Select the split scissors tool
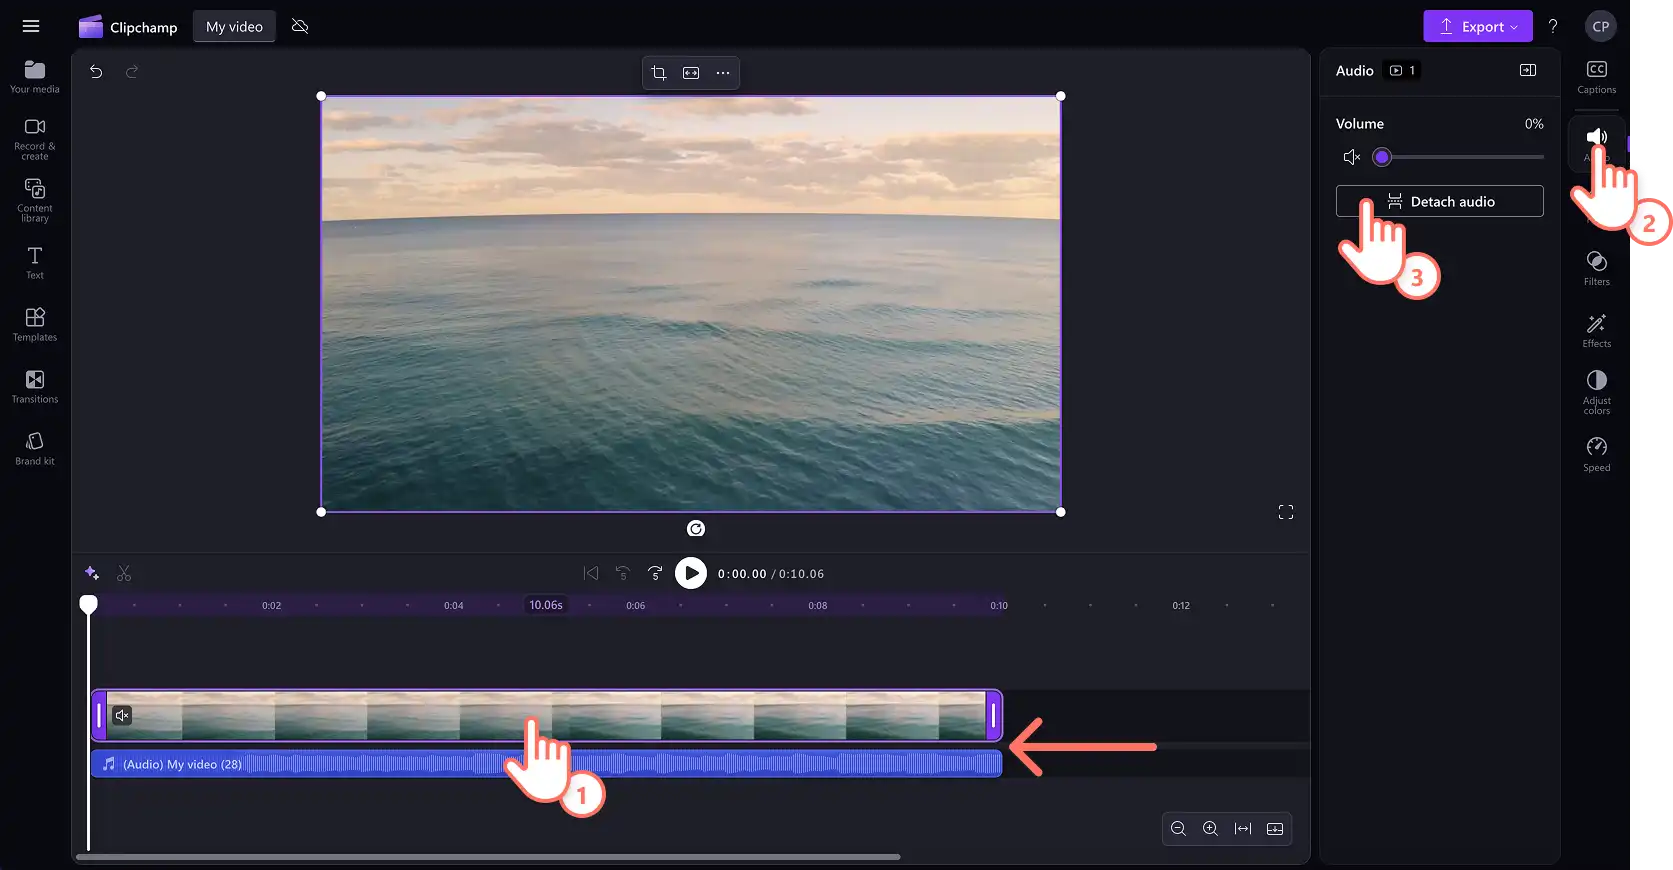 (x=124, y=573)
